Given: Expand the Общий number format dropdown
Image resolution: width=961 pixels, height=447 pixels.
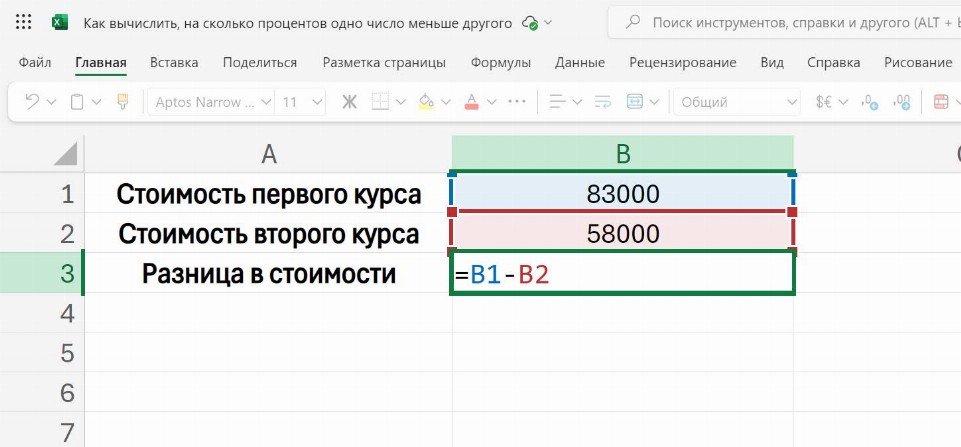Looking at the screenshot, I should click(792, 102).
